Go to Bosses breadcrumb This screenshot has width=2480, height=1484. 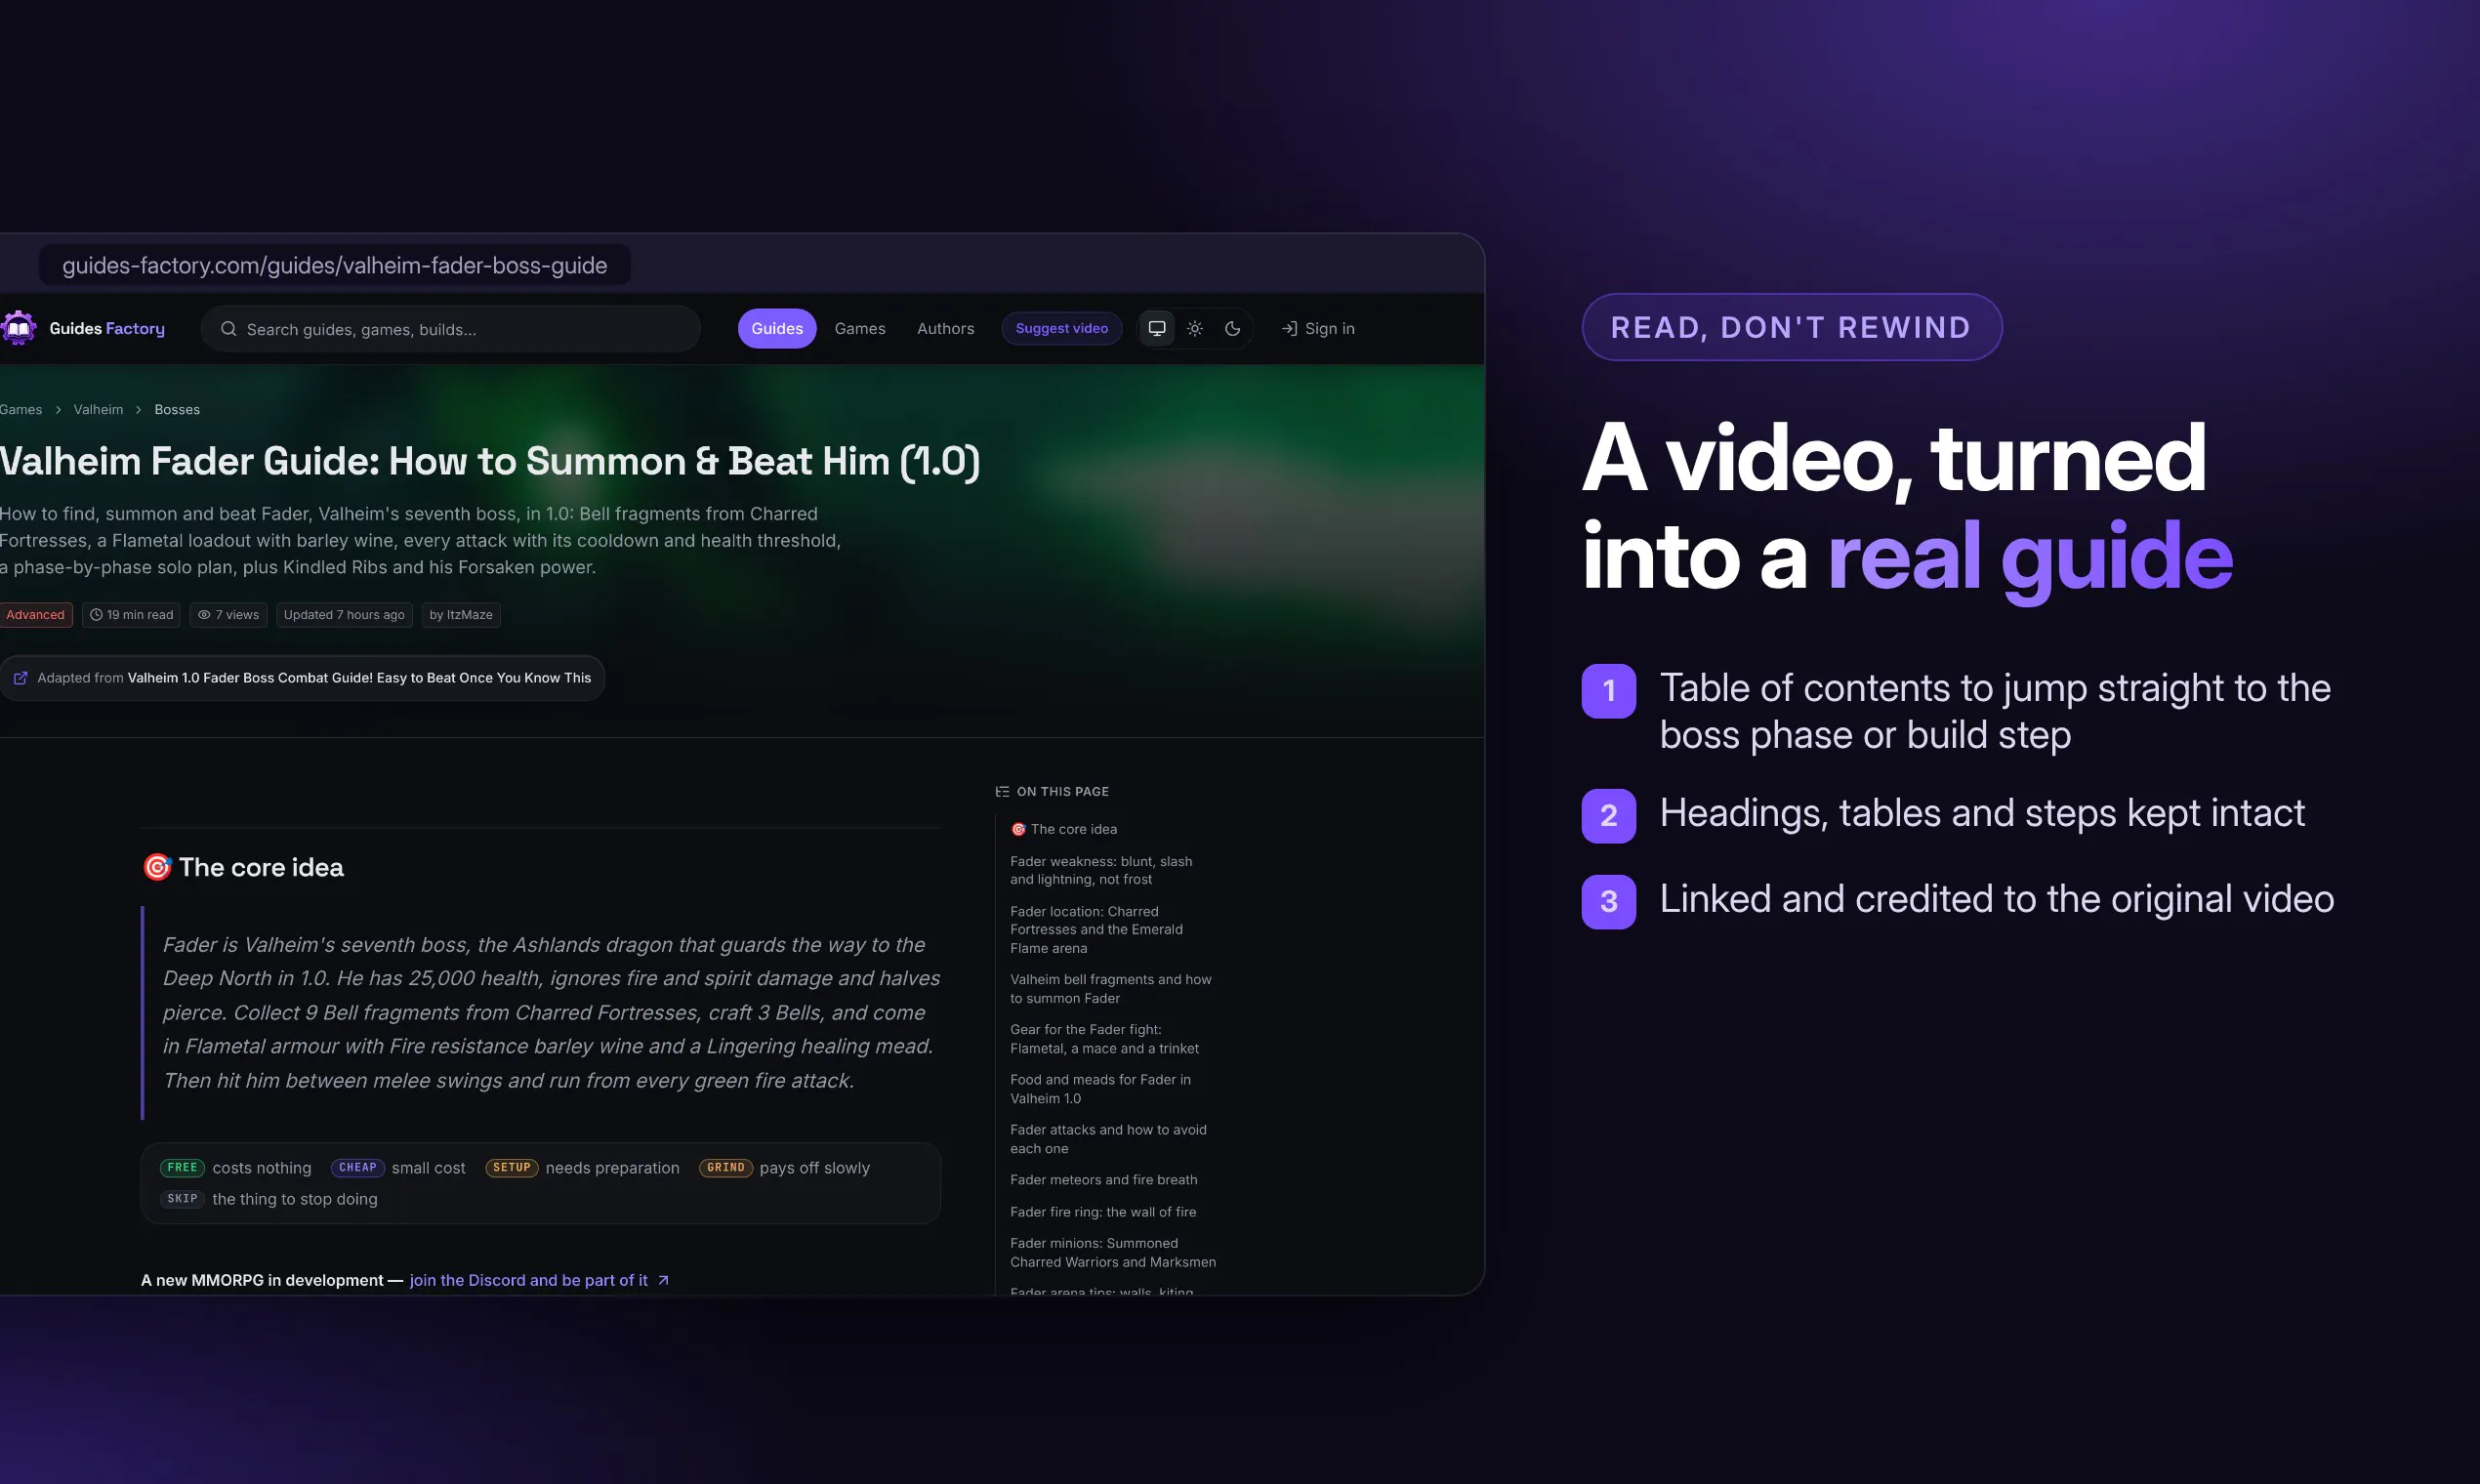tap(177, 410)
